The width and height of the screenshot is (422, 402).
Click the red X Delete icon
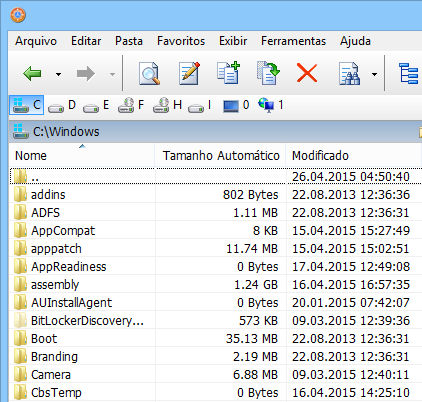click(307, 73)
